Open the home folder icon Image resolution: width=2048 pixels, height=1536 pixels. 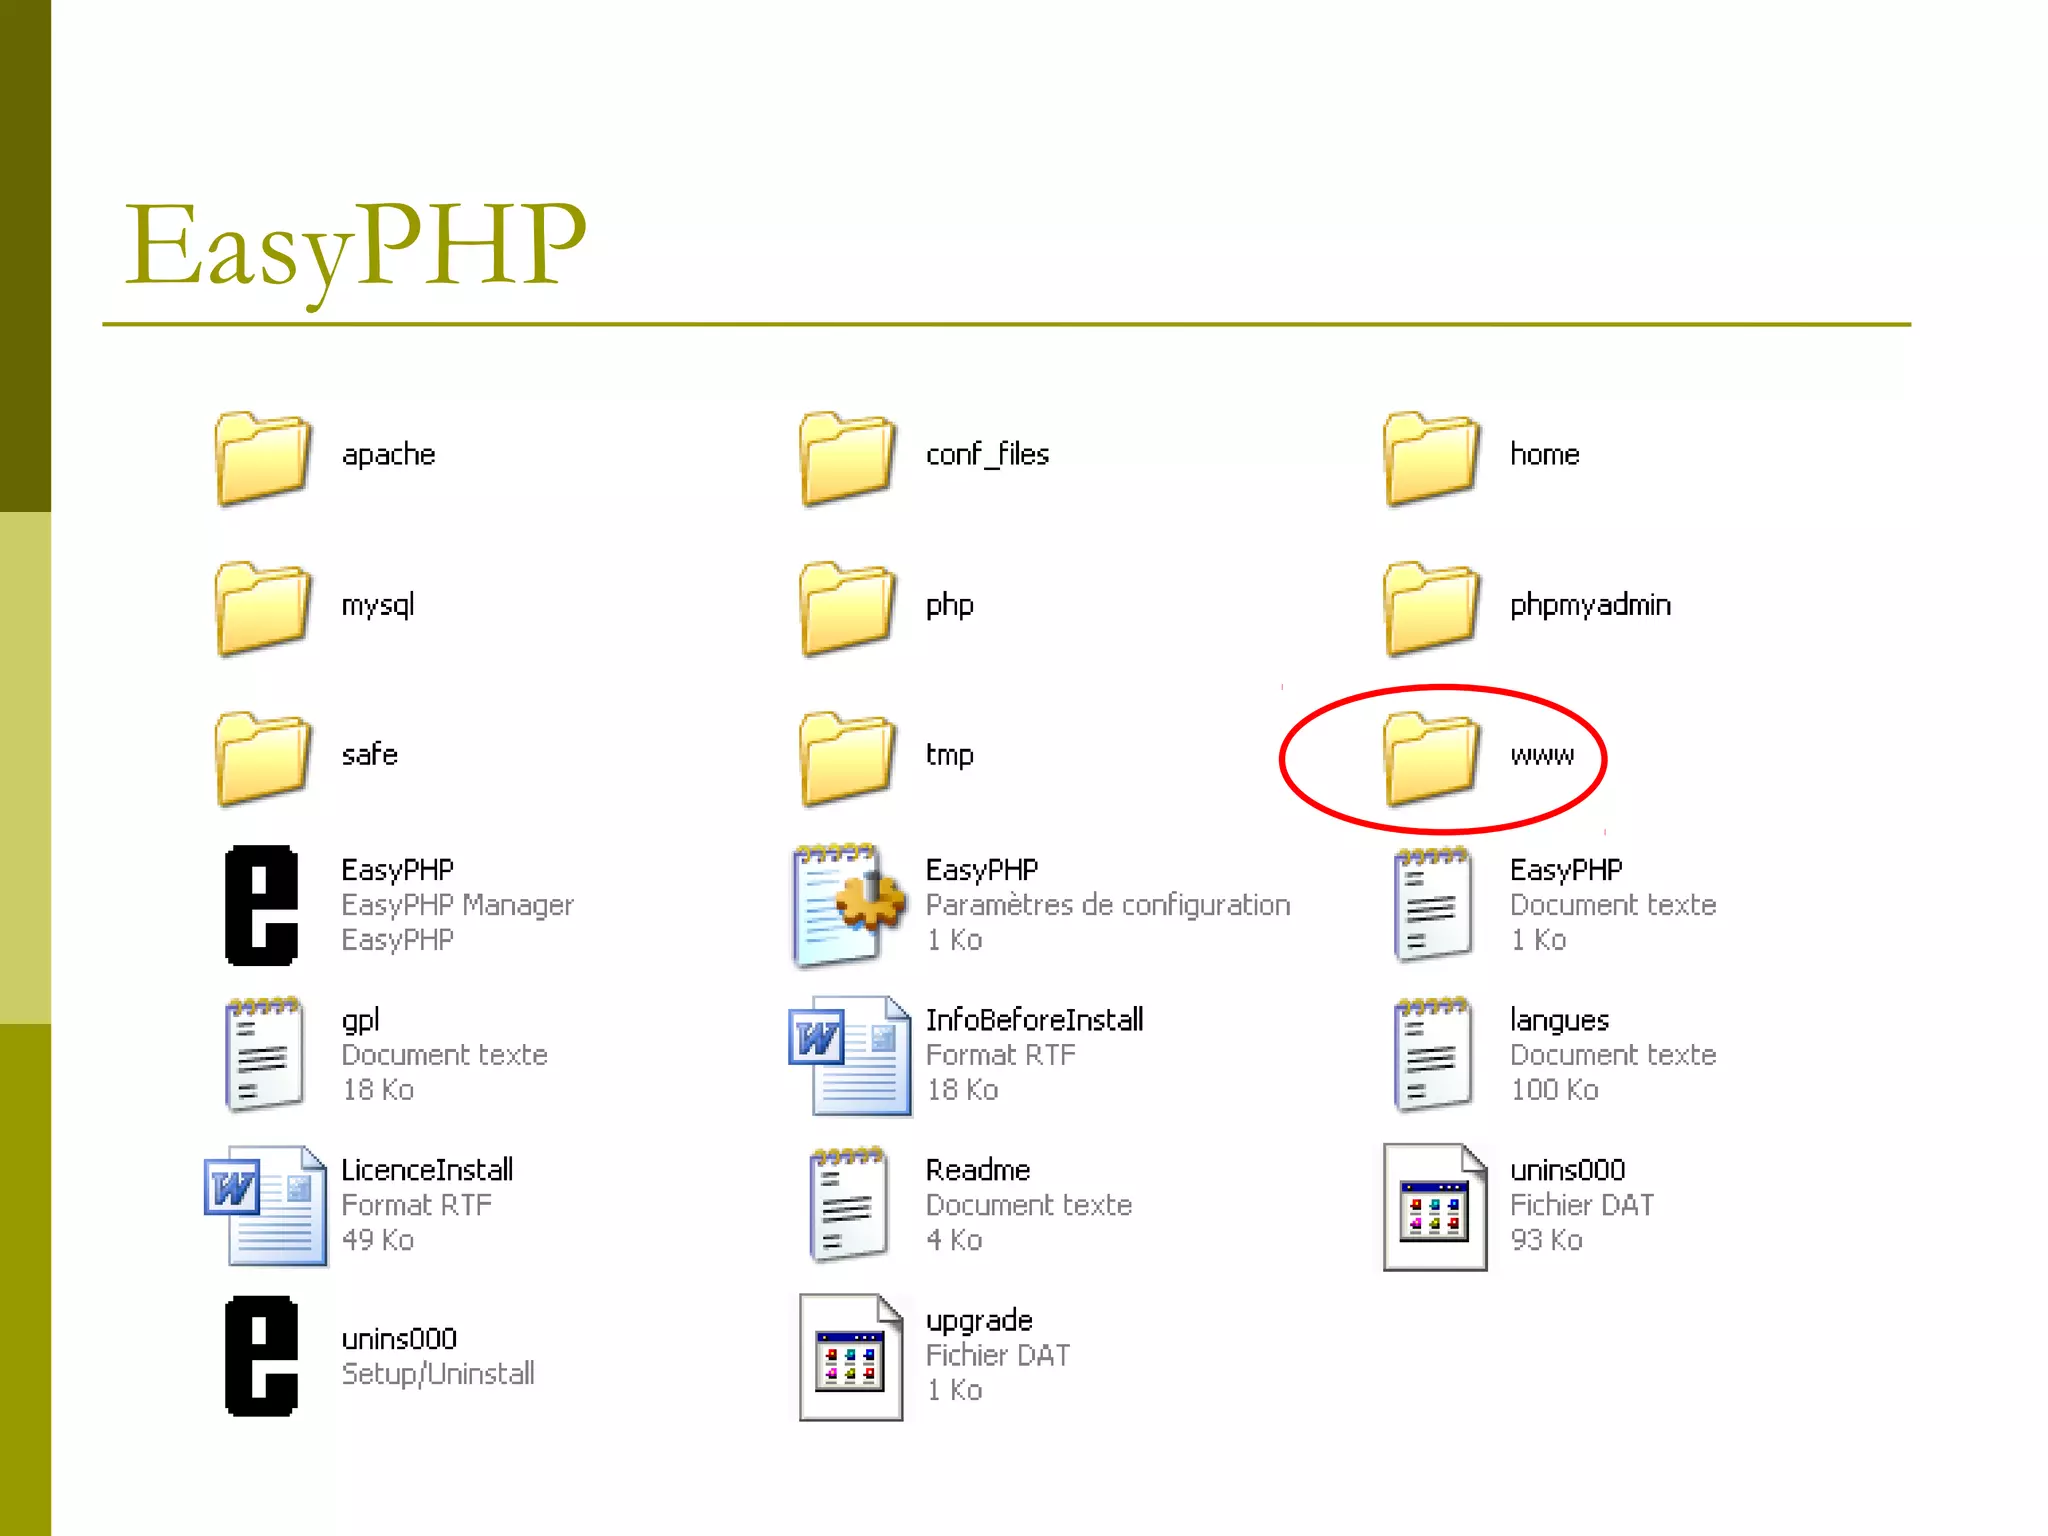click(1432, 457)
